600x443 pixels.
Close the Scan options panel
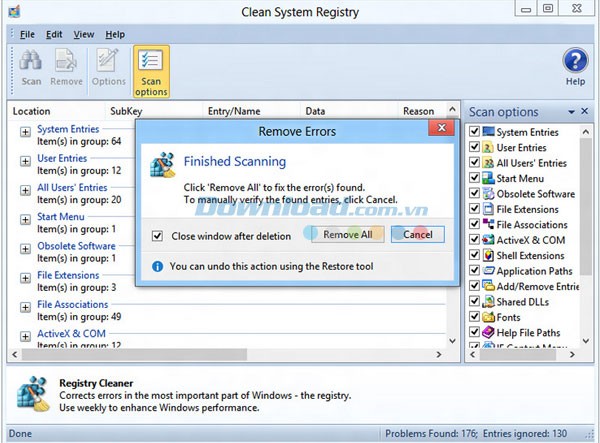pyautogui.click(x=585, y=112)
